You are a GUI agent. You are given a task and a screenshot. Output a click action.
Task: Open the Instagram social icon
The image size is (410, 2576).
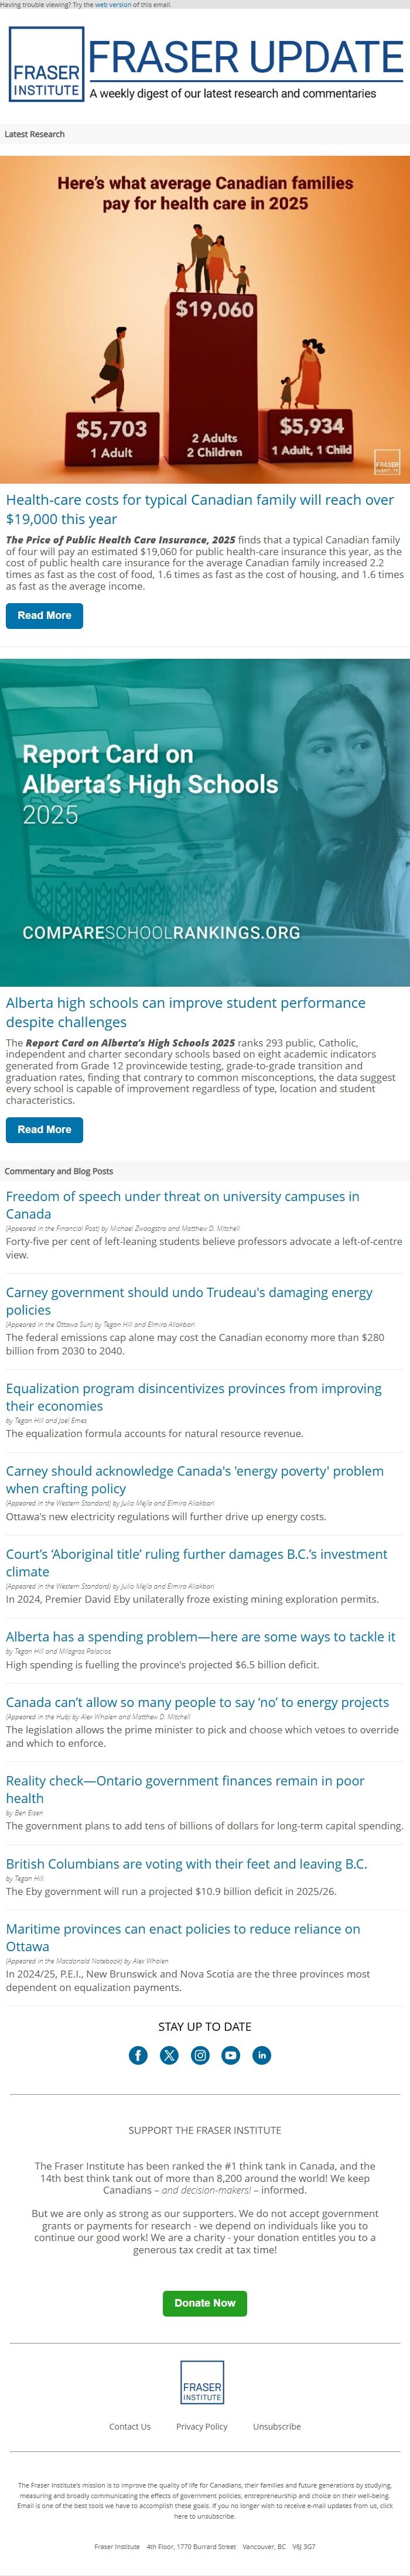[x=200, y=2055]
